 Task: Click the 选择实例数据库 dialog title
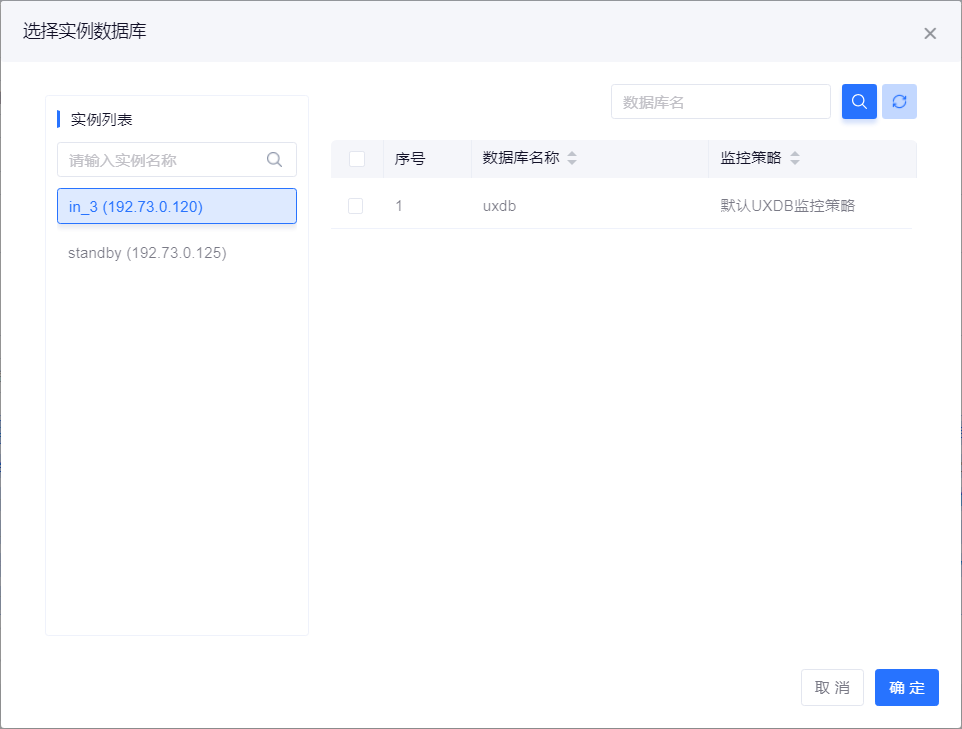coord(85,32)
